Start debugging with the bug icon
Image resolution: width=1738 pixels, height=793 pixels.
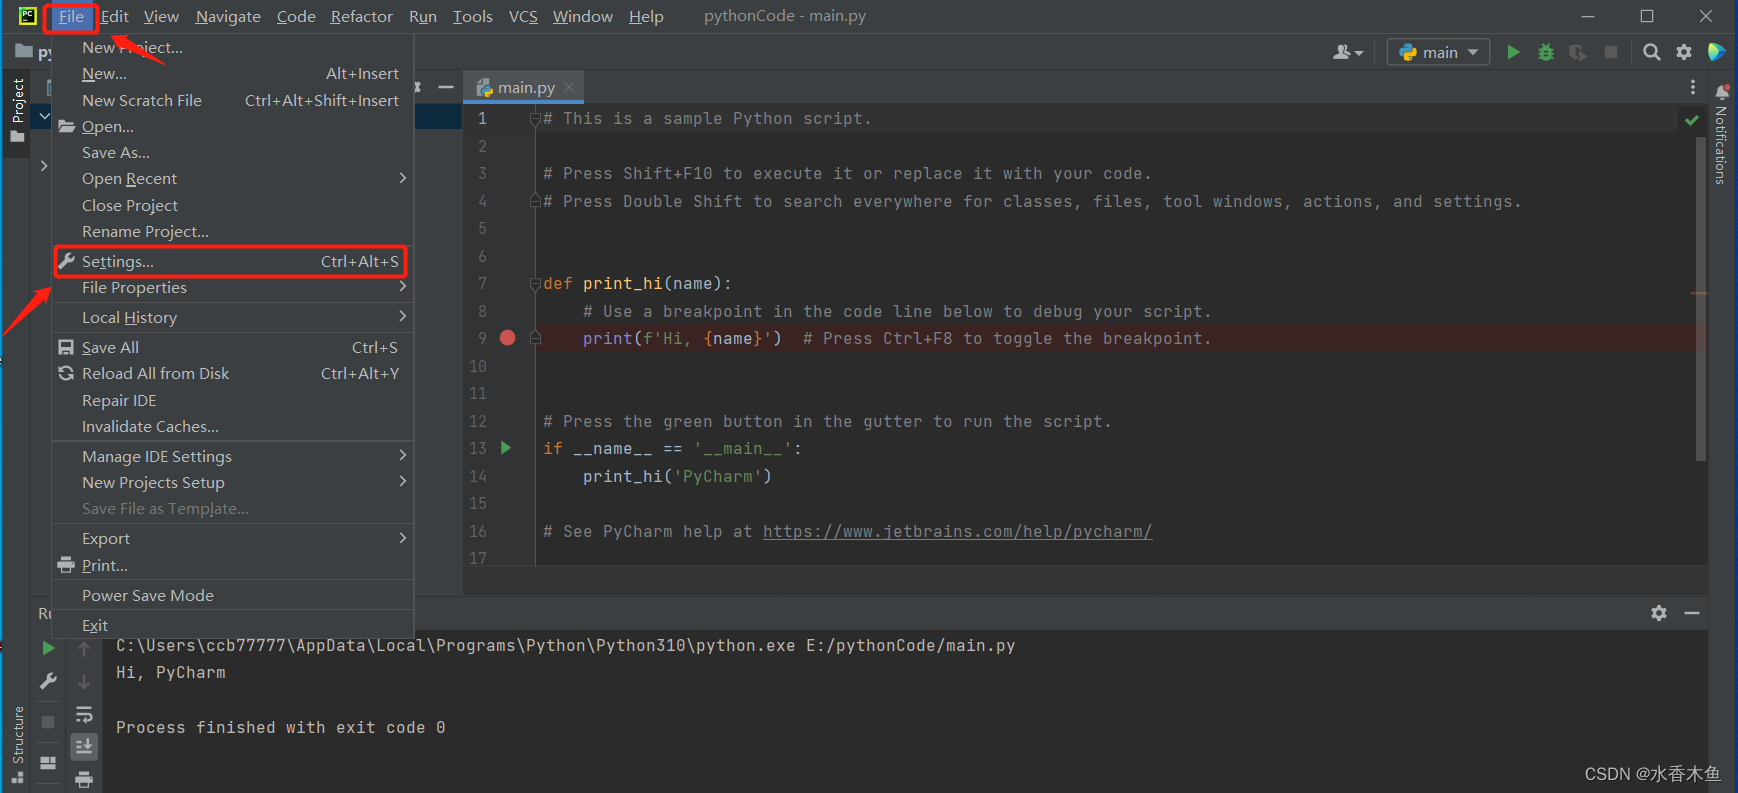coord(1546,52)
